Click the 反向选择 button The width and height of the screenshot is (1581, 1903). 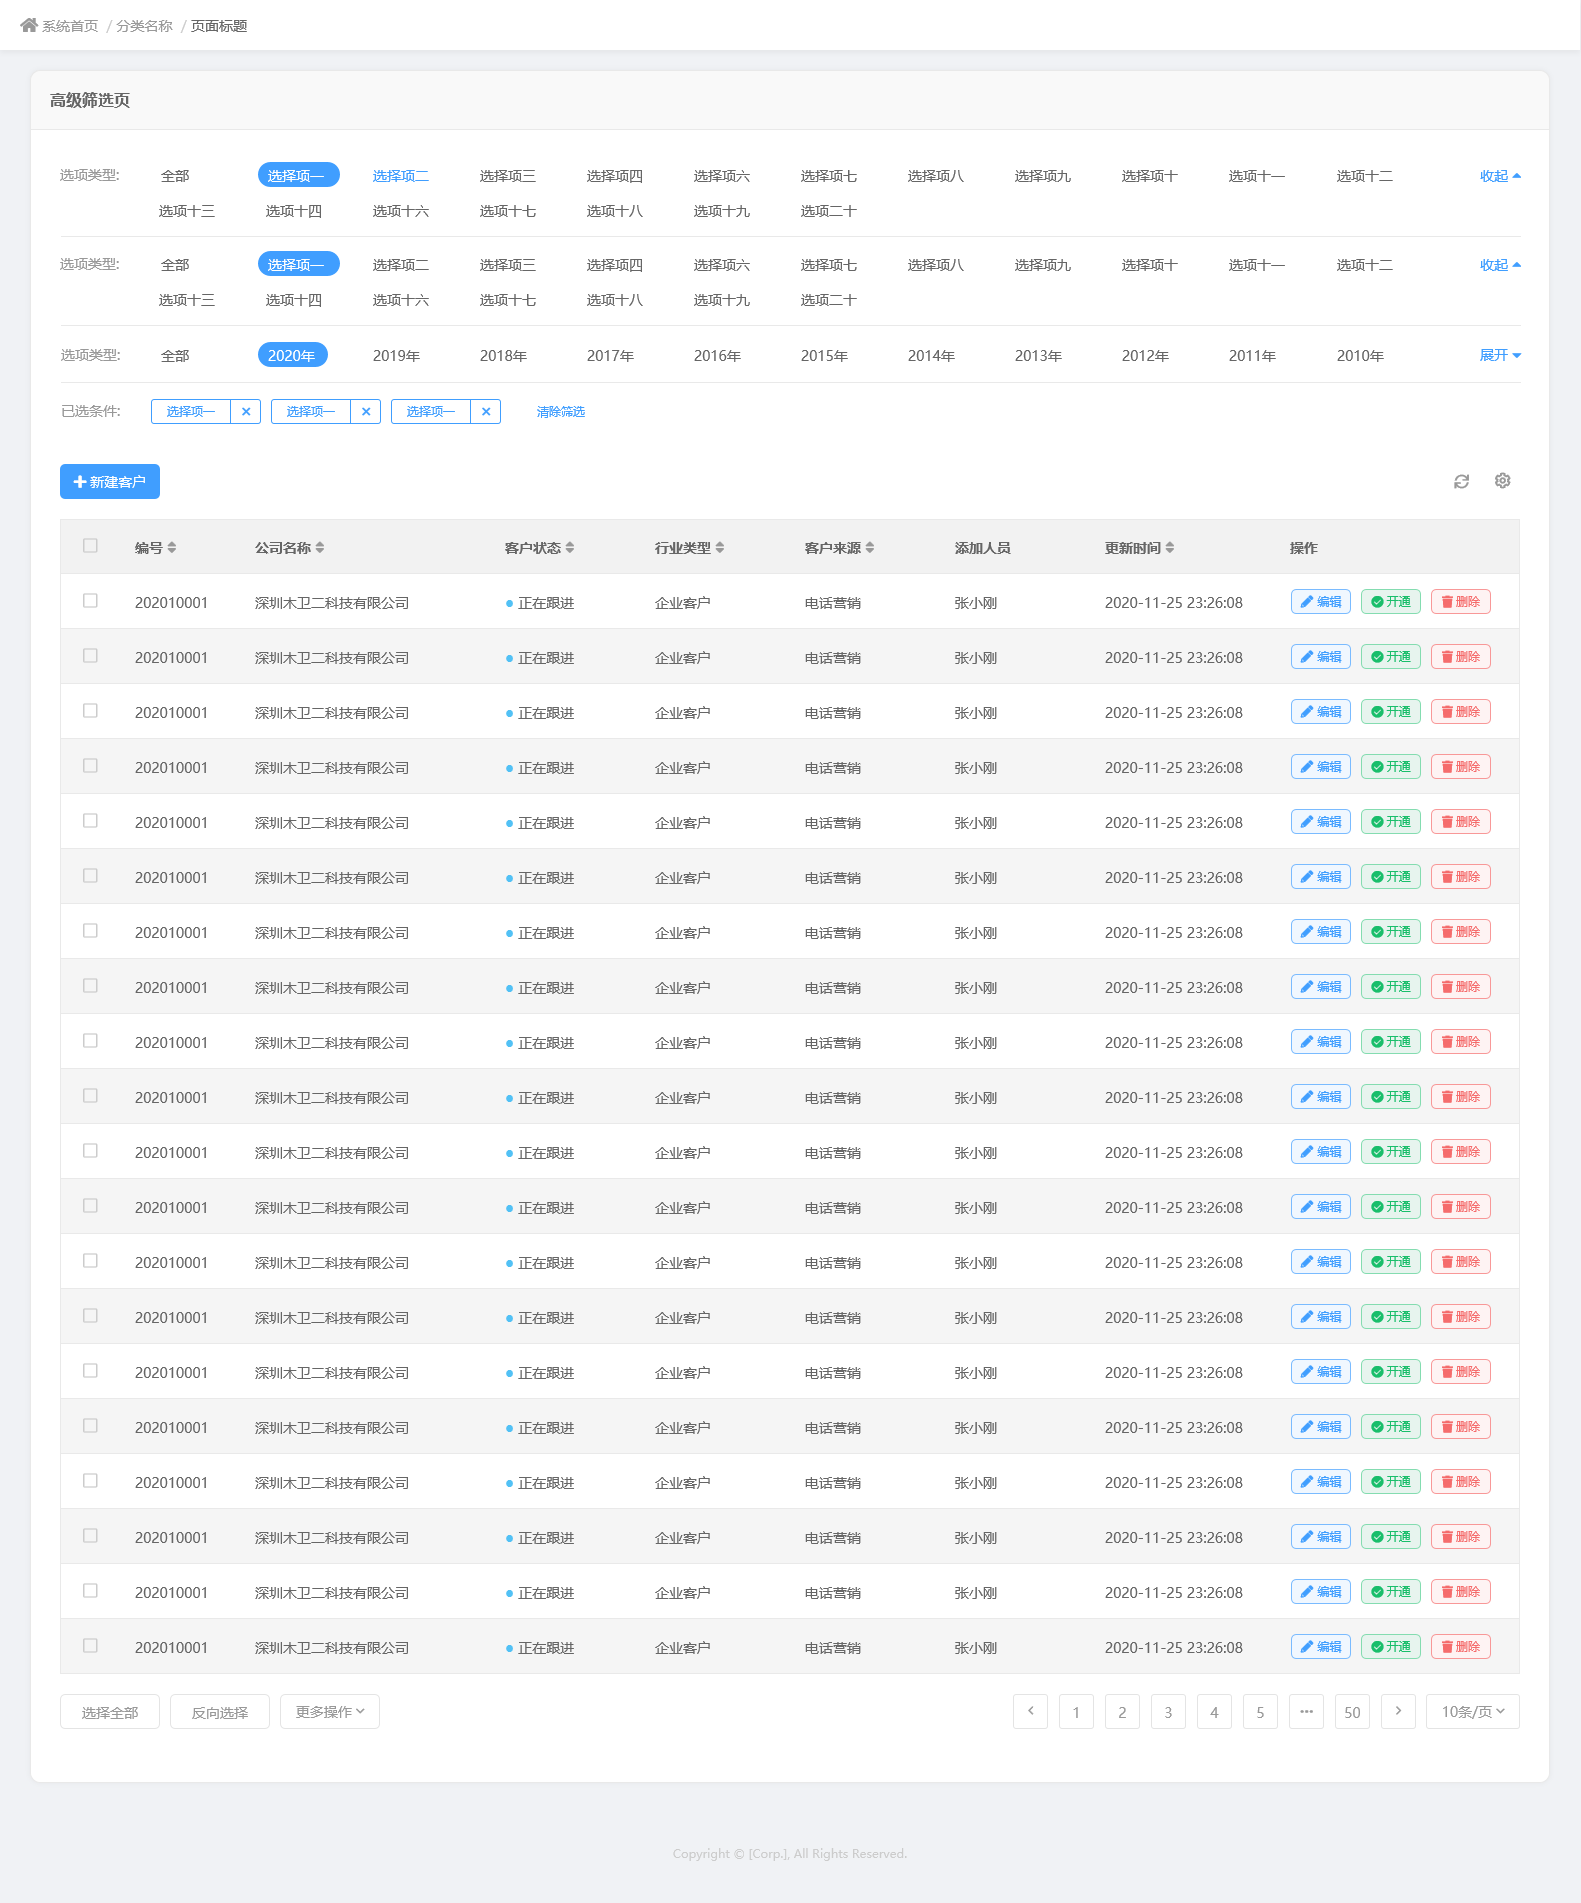click(x=220, y=1712)
